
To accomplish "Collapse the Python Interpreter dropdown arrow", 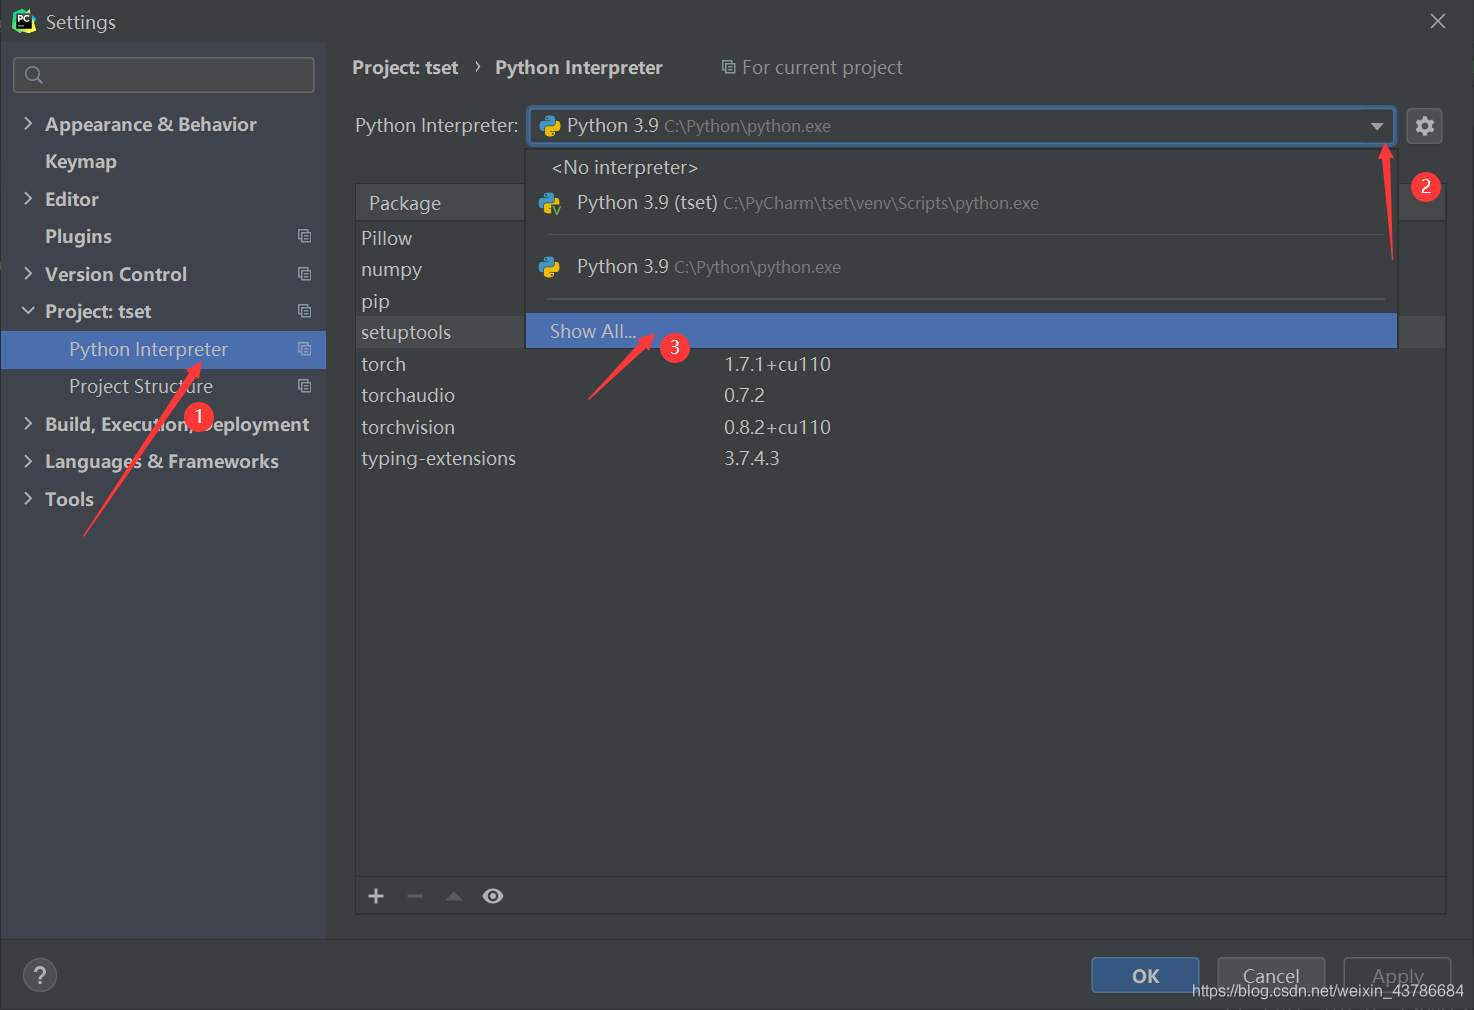I will (1377, 126).
